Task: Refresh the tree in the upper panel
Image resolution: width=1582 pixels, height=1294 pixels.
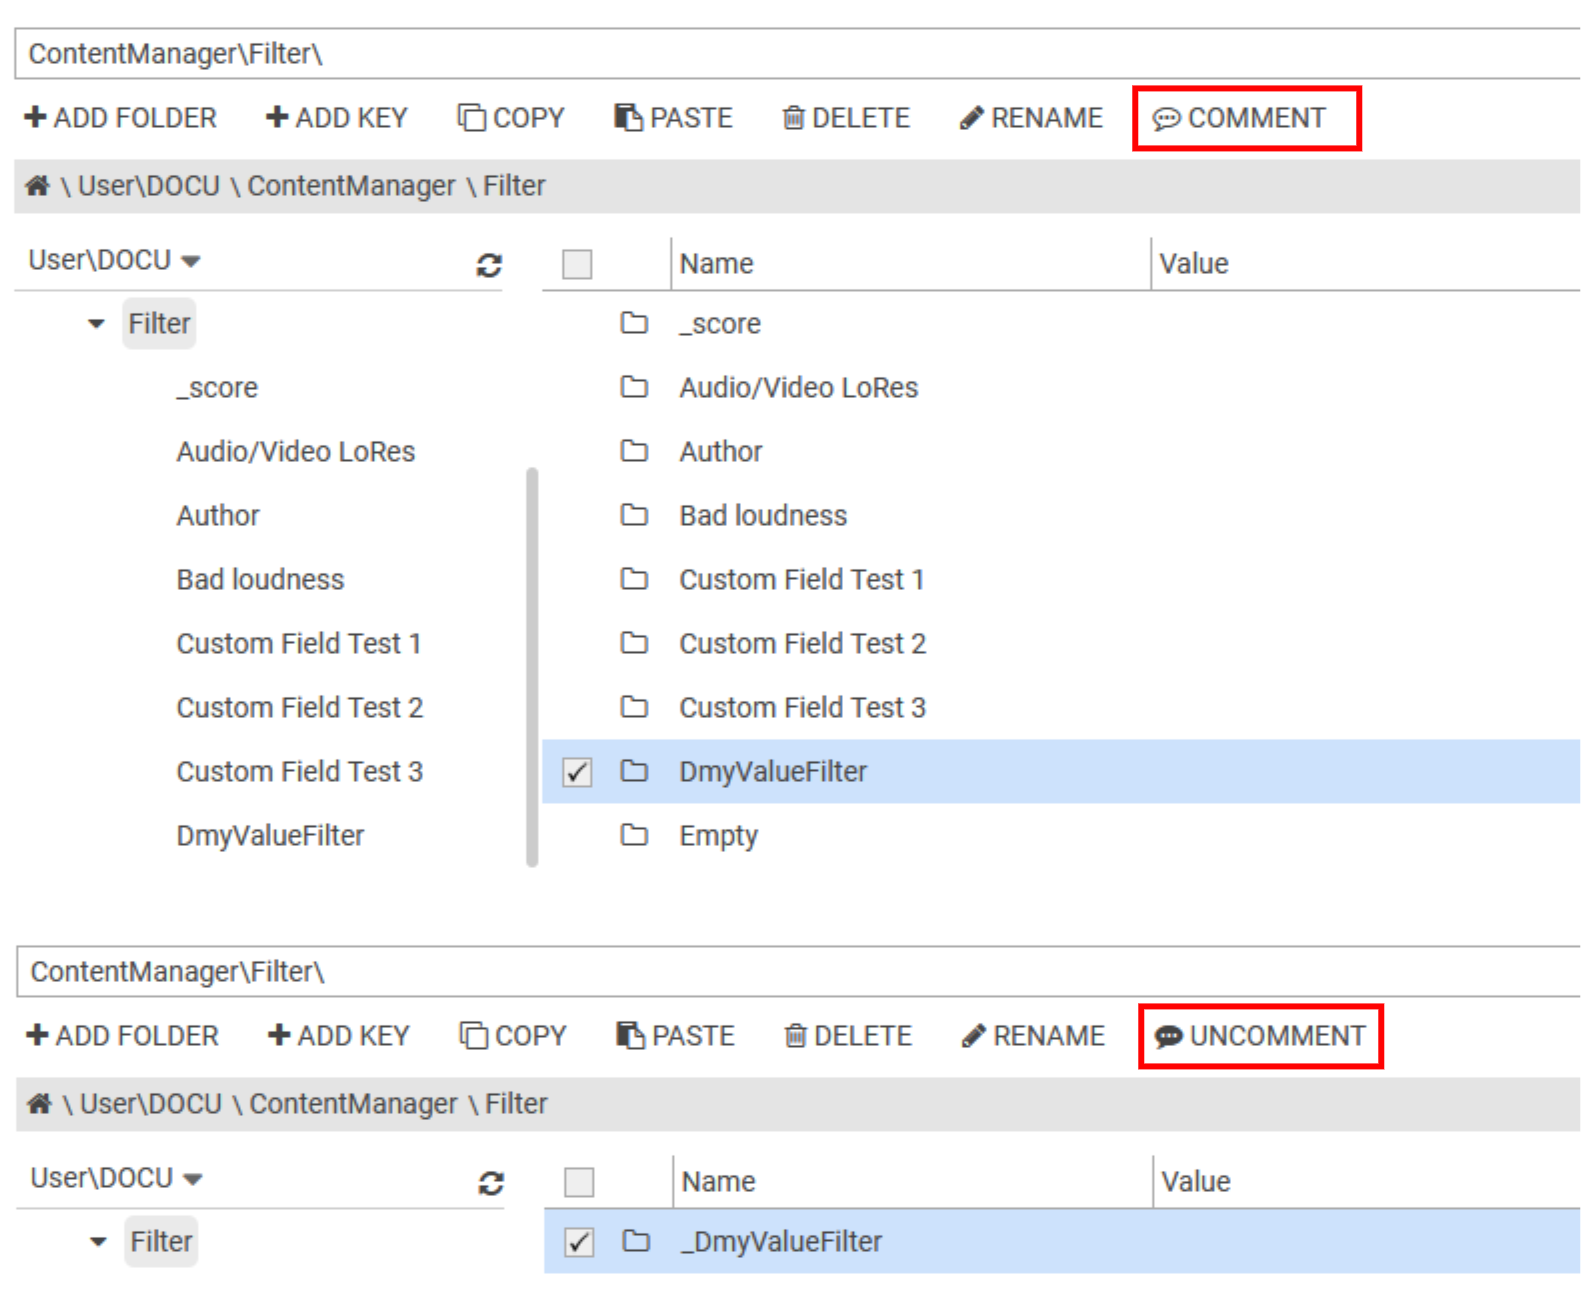Action: tap(488, 265)
